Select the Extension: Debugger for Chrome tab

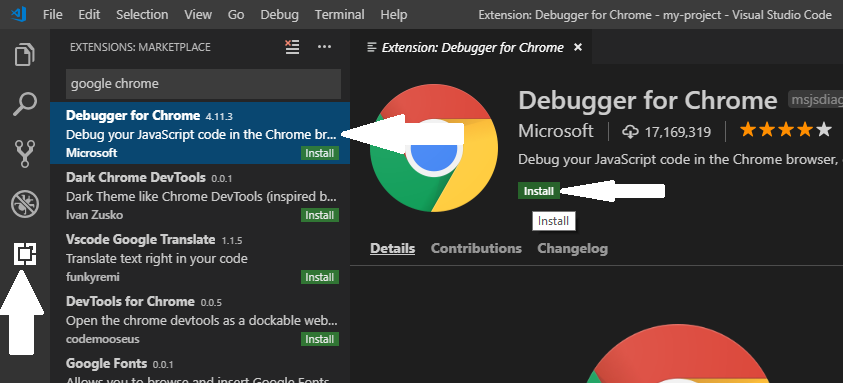pyautogui.click(x=471, y=47)
